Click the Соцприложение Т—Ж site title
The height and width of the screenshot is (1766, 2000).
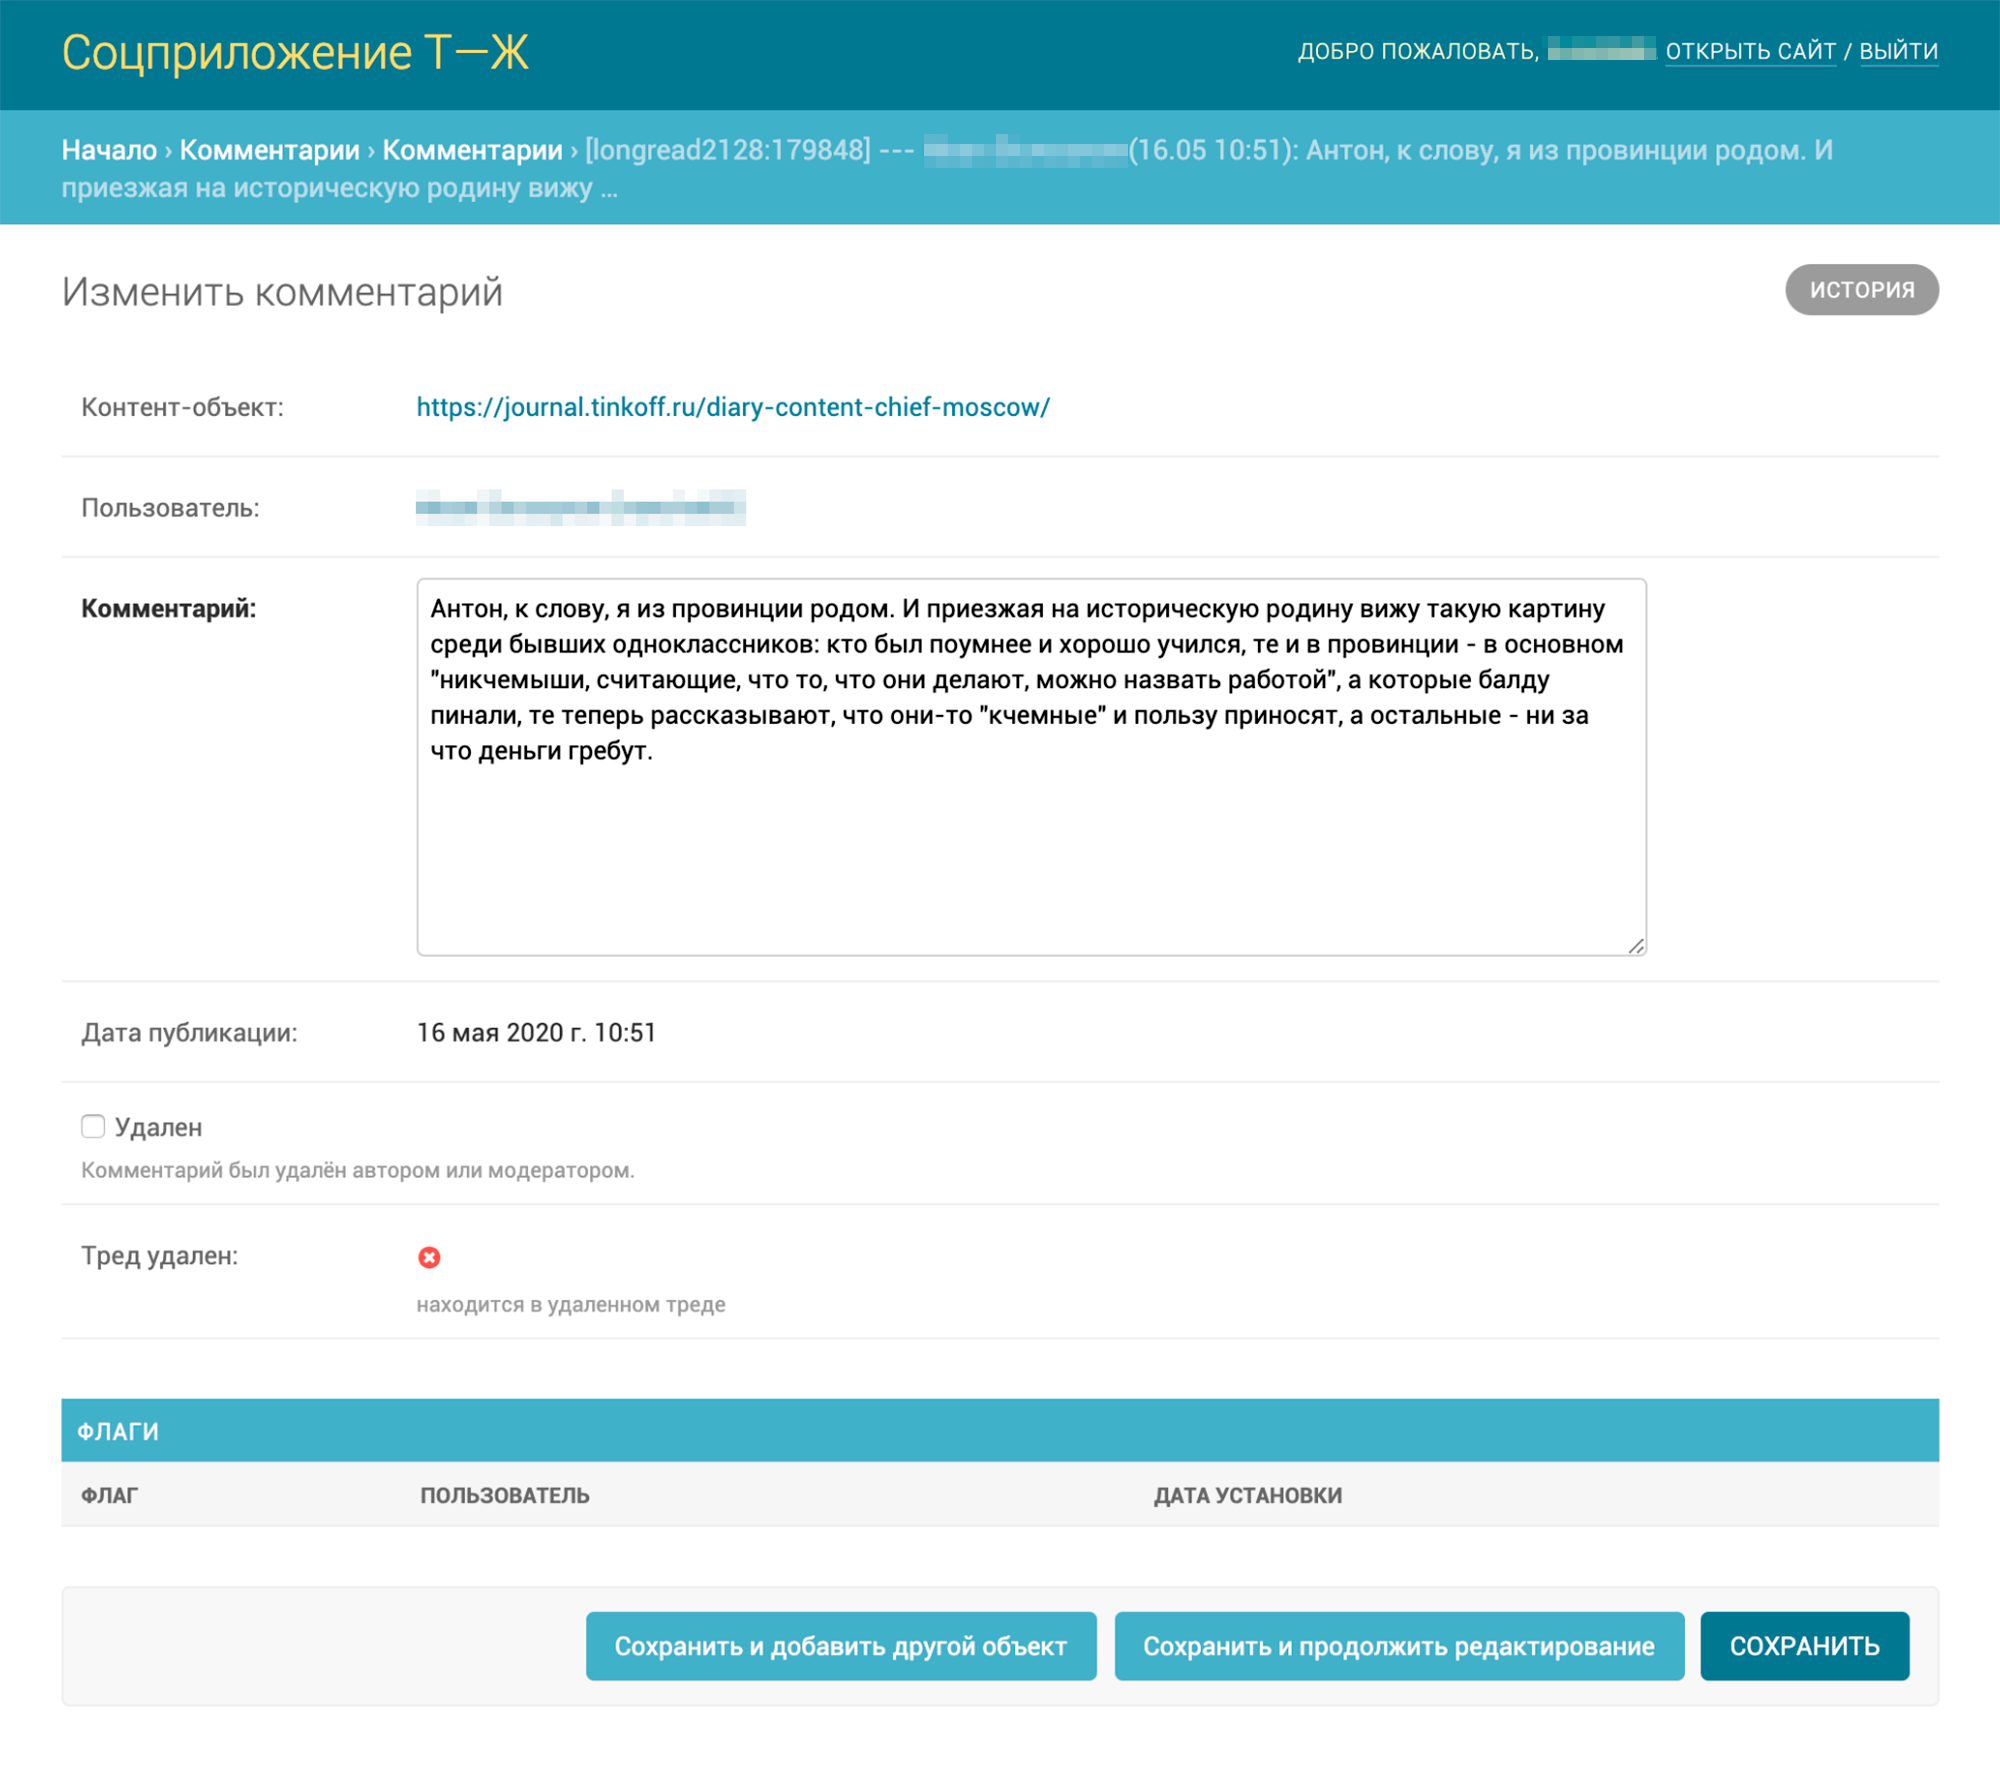point(295,52)
